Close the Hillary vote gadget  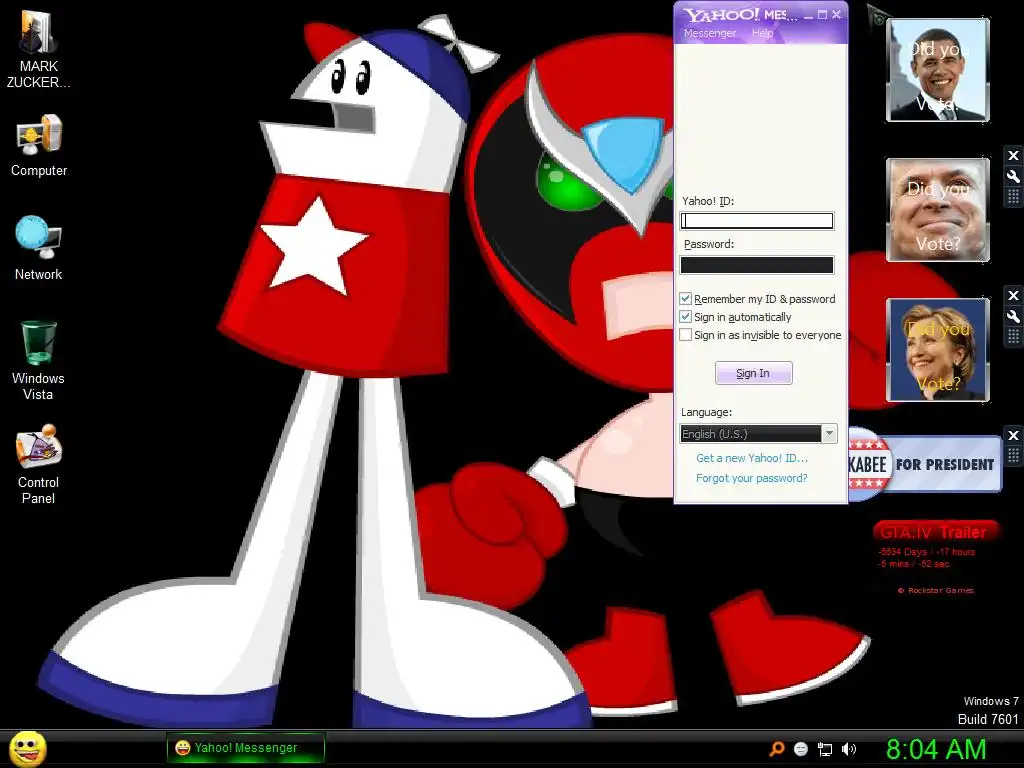click(x=1013, y=296)
